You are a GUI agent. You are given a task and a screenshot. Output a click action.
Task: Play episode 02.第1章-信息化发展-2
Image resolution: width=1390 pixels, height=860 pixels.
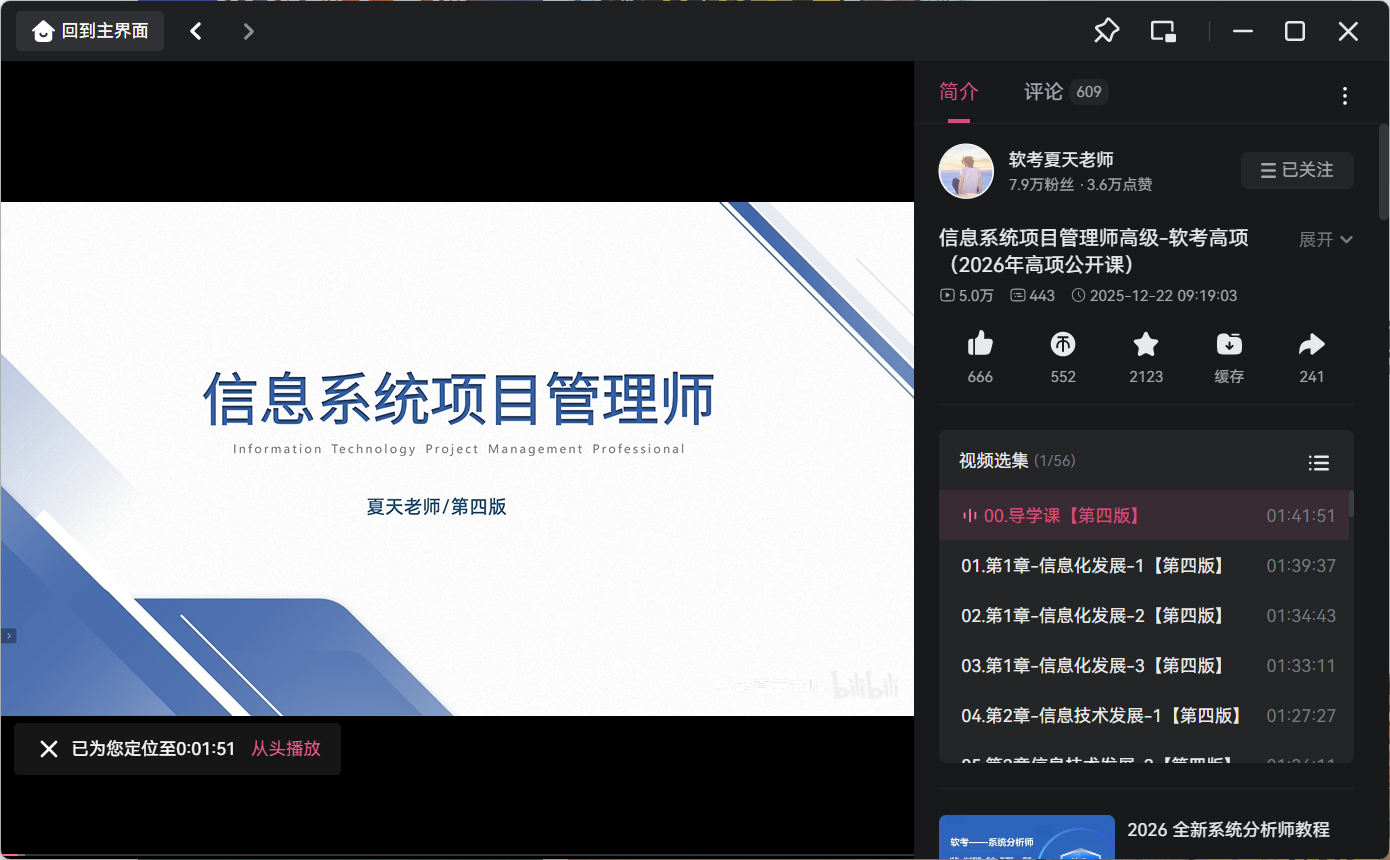tap(1144, 616)
